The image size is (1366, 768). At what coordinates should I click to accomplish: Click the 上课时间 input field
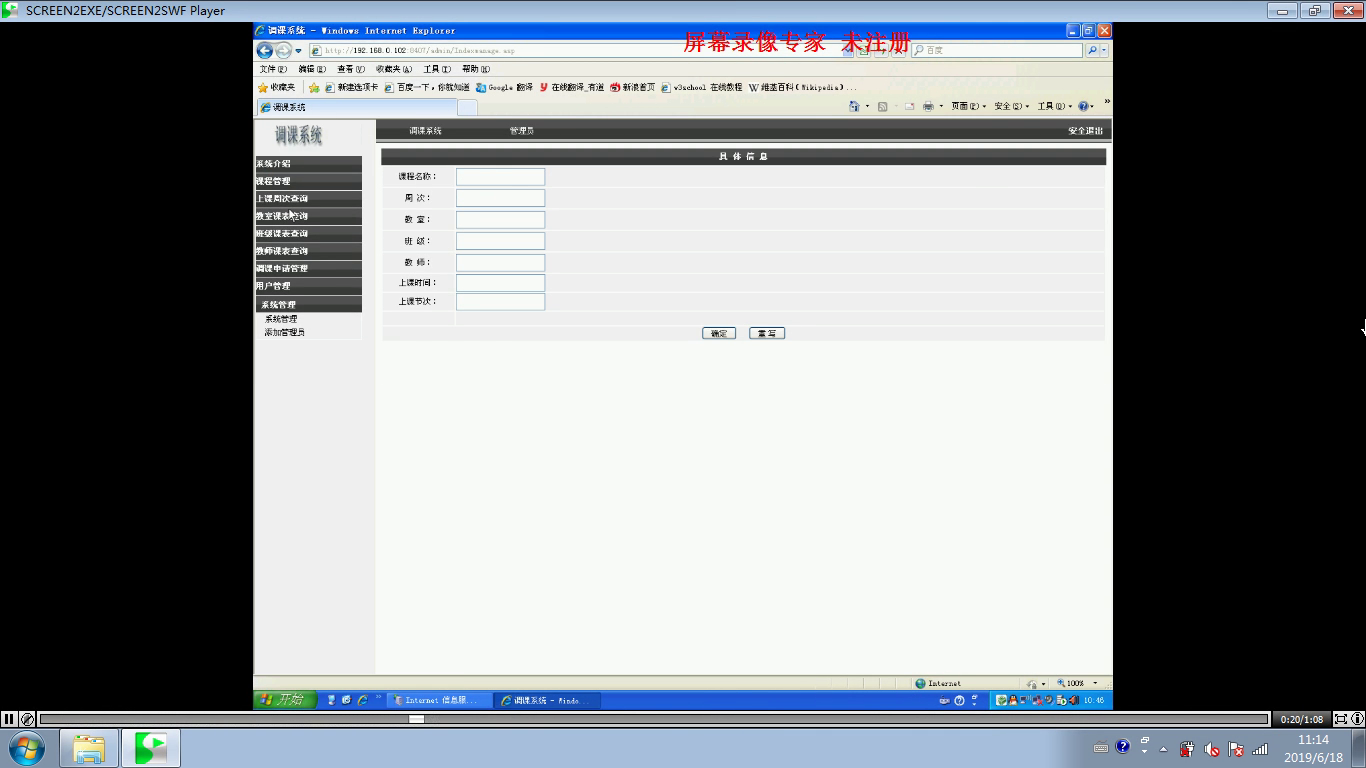pyautogui.click(x=500, y=283)
